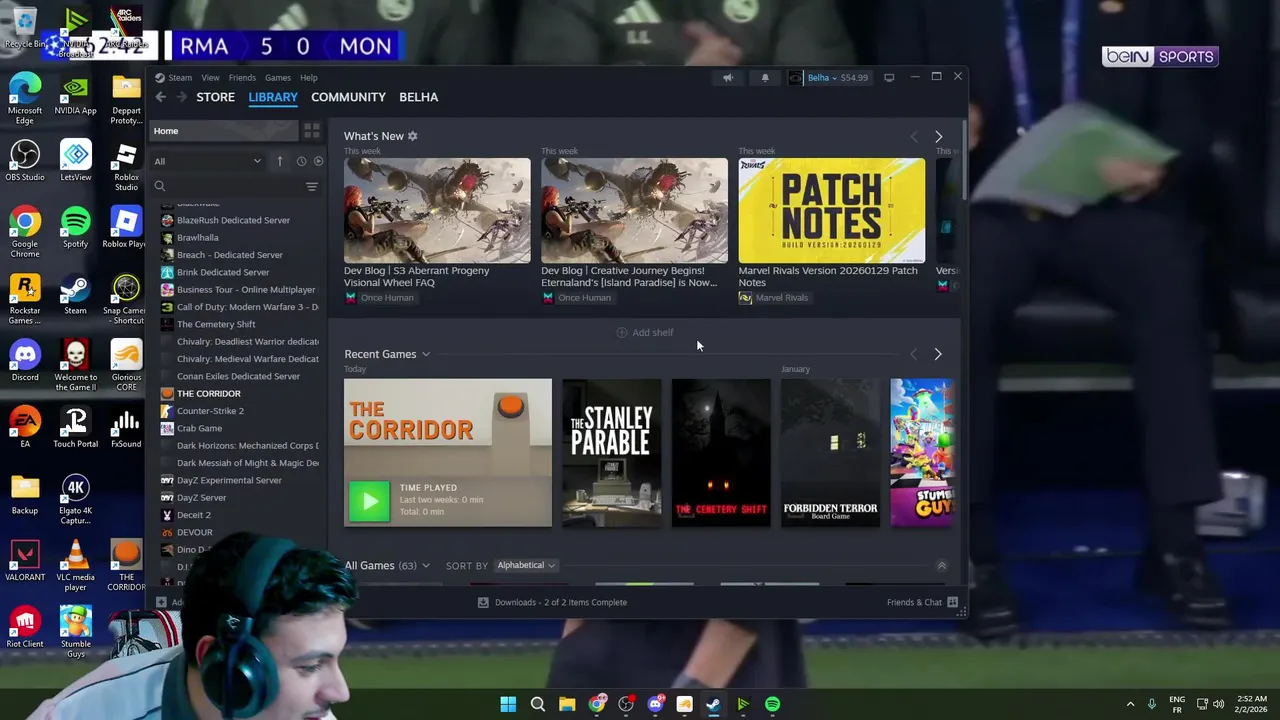The height and width of the screenshot is (720, 1280).
Task: Switch Steam to Big Picture mode icon
Action: tap(889, 78)
